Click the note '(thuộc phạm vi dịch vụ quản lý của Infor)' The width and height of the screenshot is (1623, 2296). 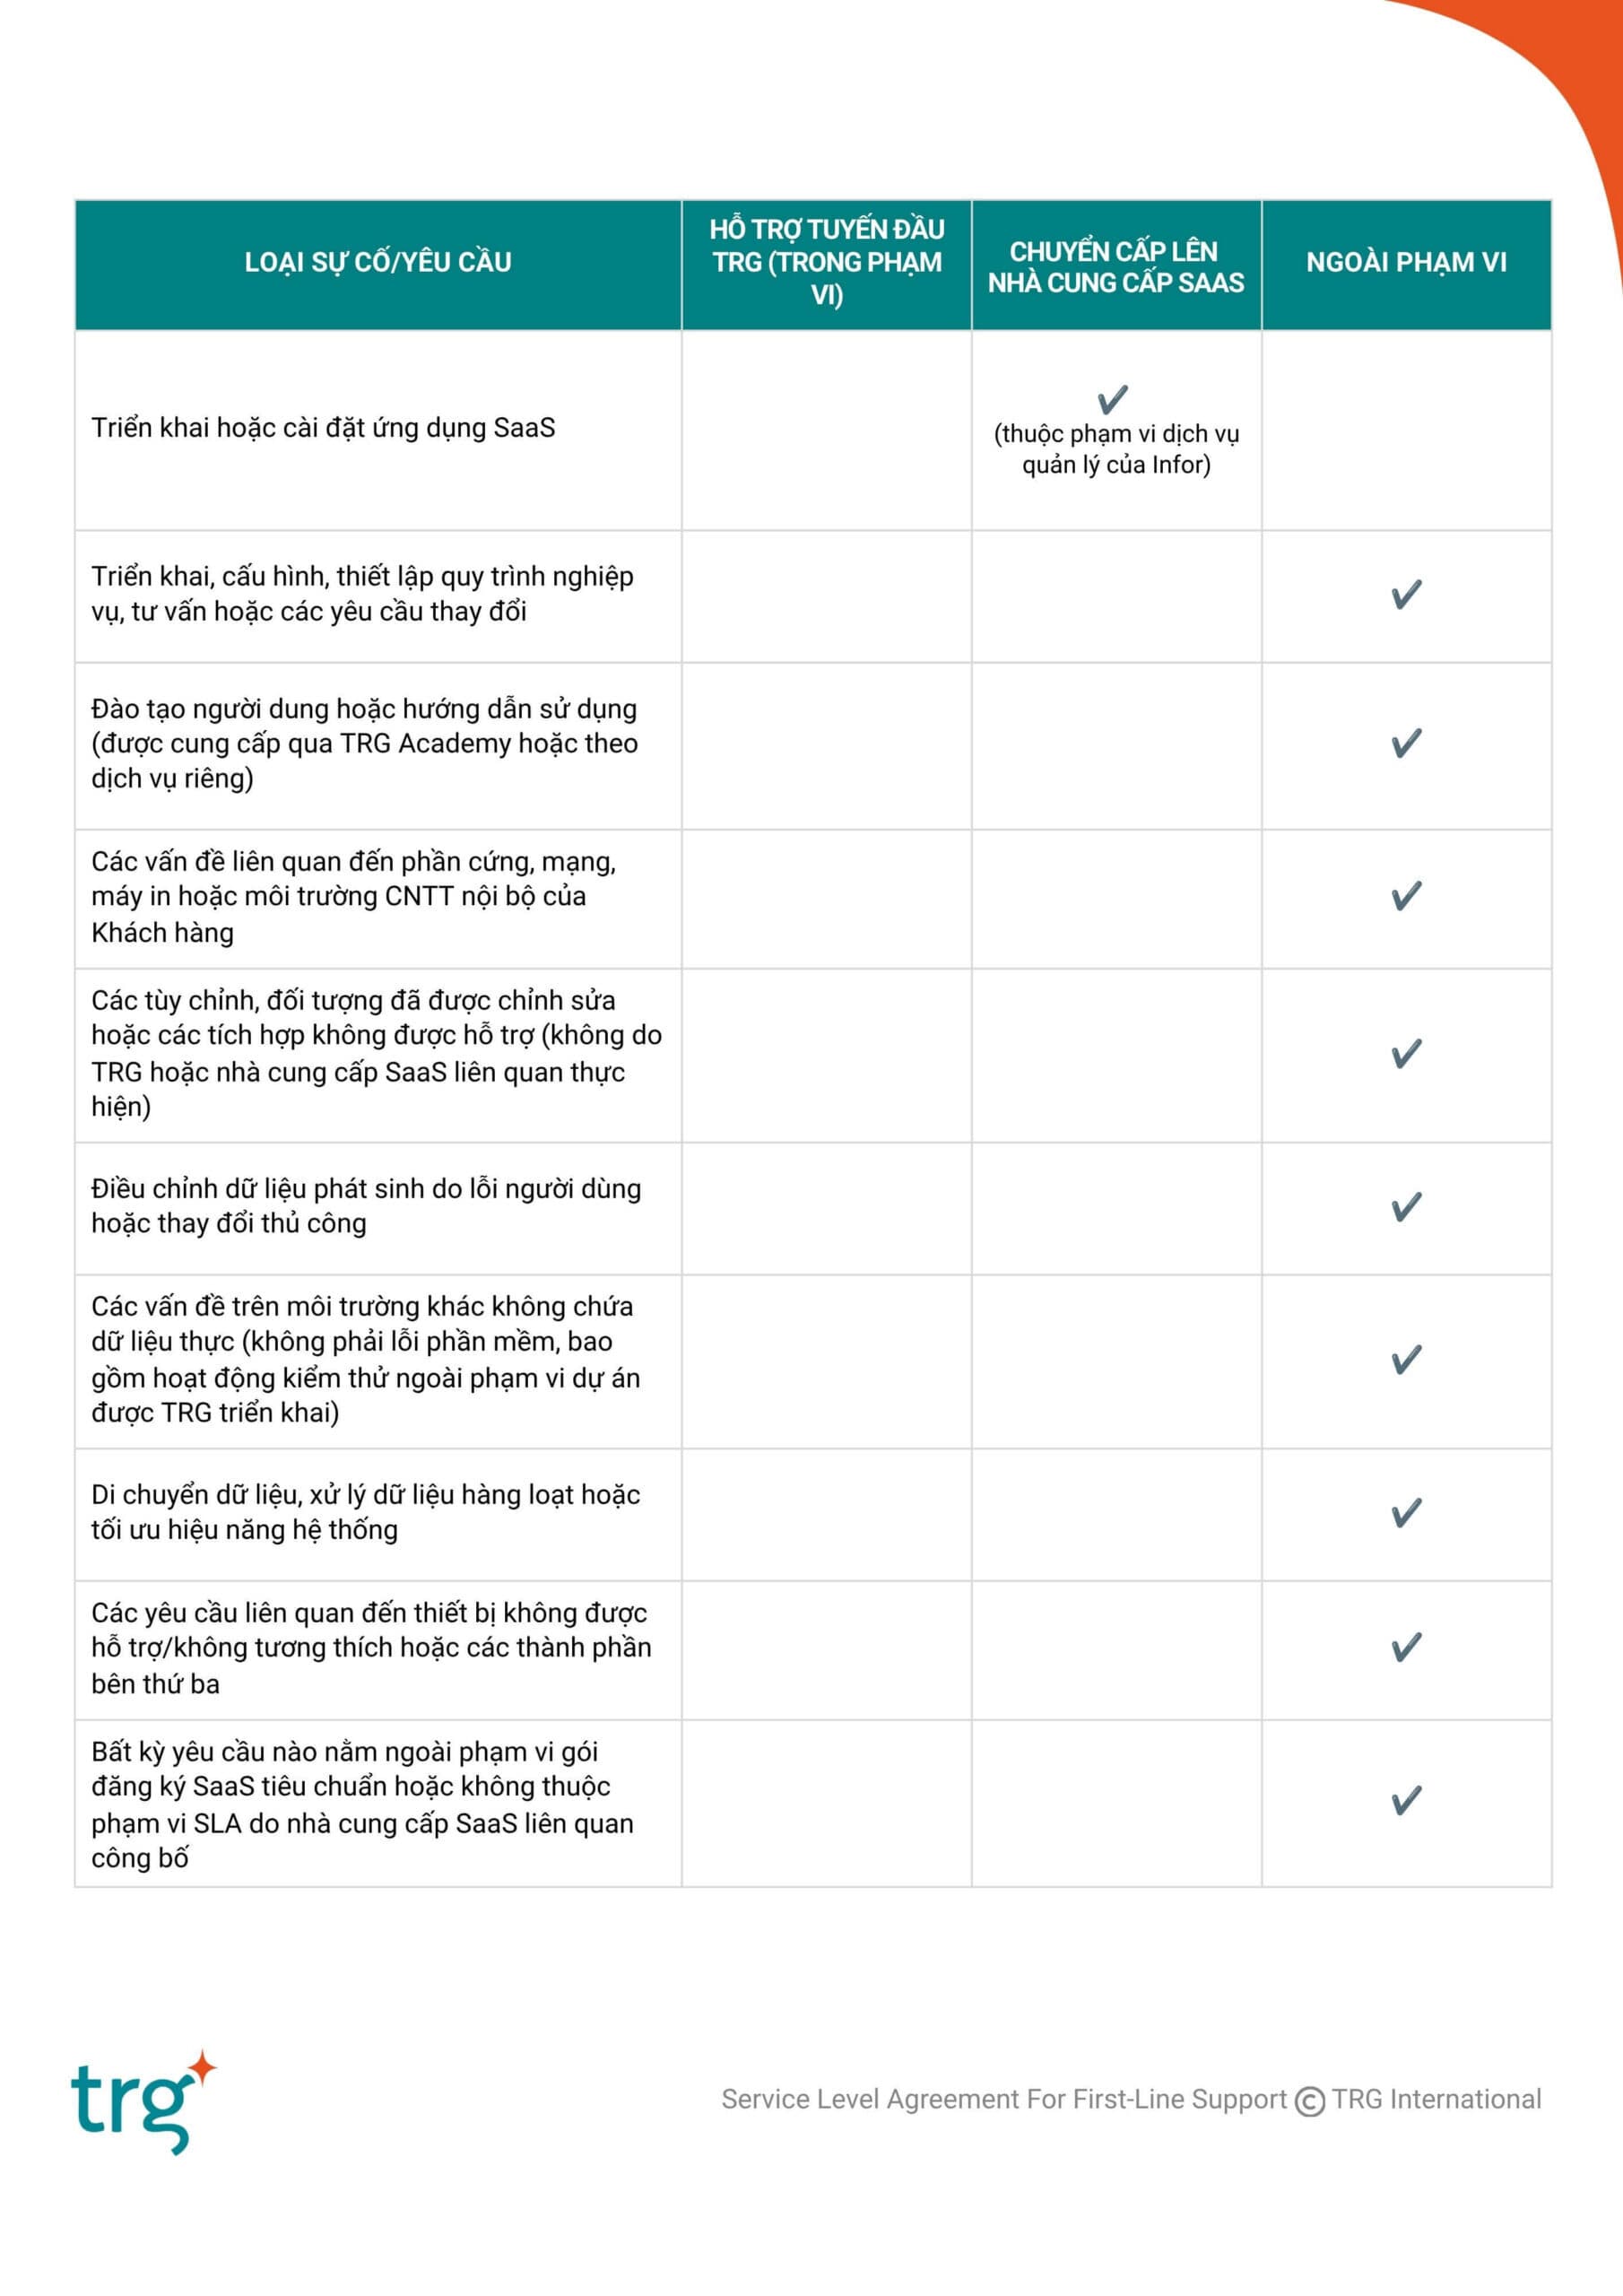tap(1116, 449)
